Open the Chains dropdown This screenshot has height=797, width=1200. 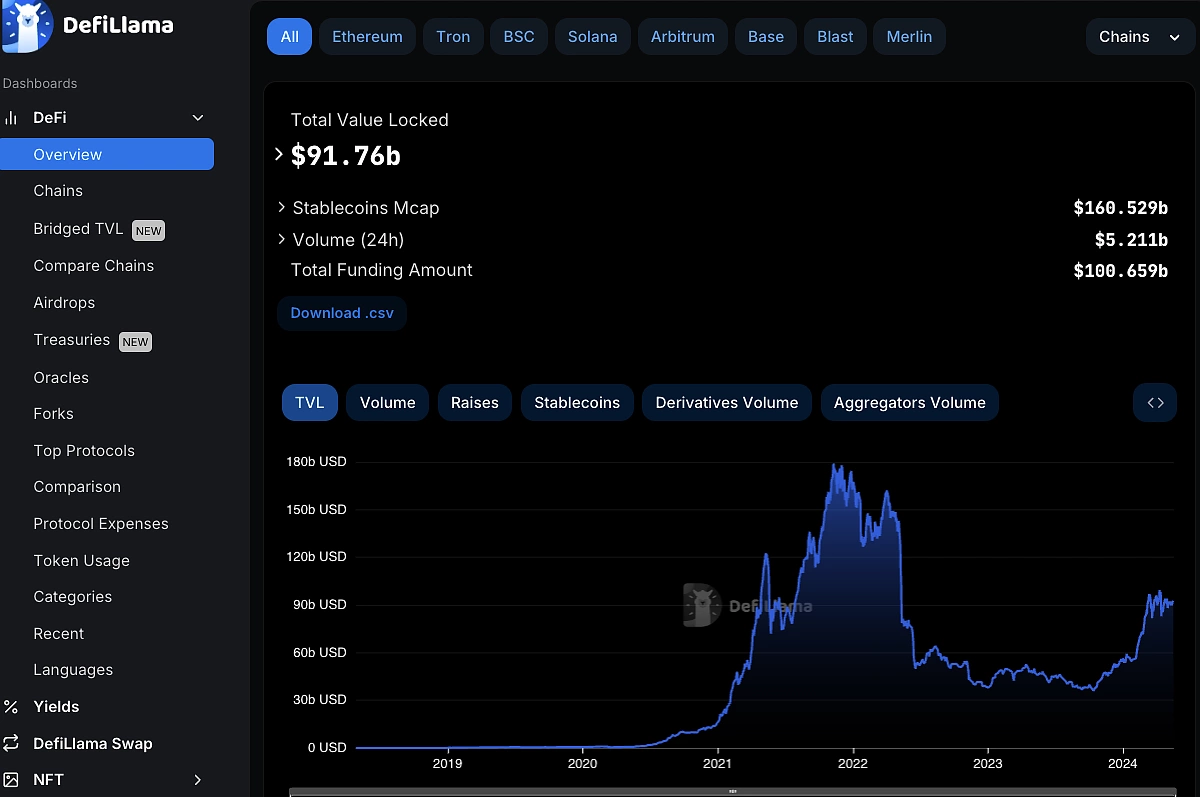[x=1140, y=37]
